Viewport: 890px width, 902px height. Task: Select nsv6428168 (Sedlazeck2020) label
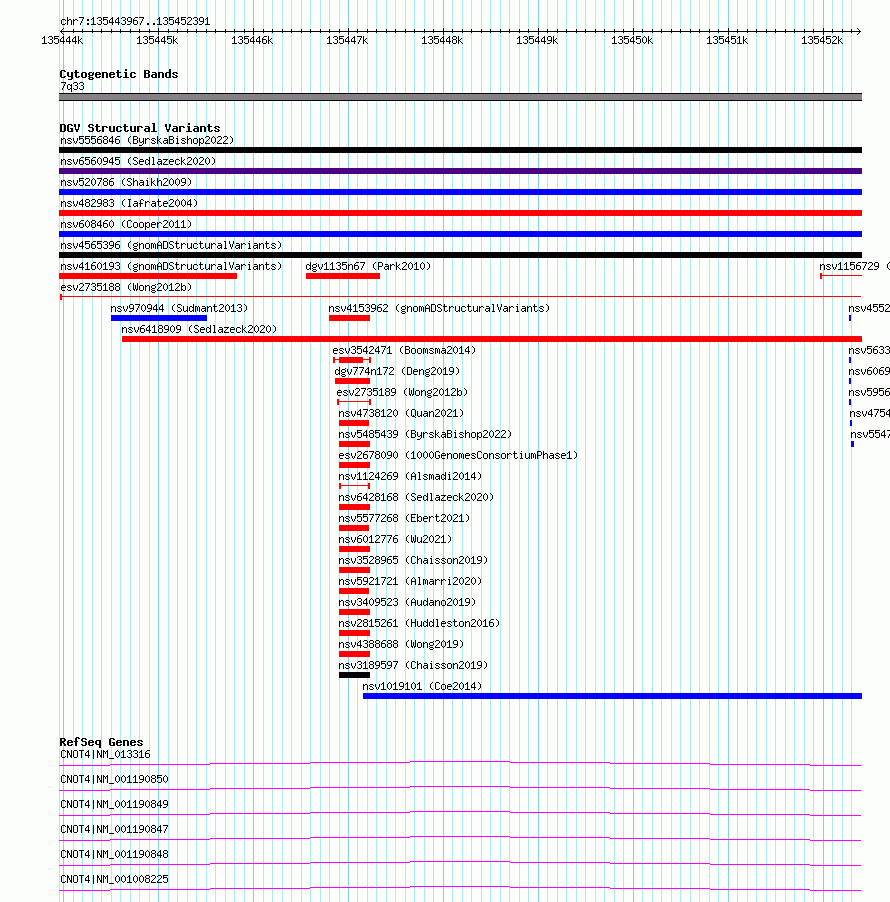(416, 497)
